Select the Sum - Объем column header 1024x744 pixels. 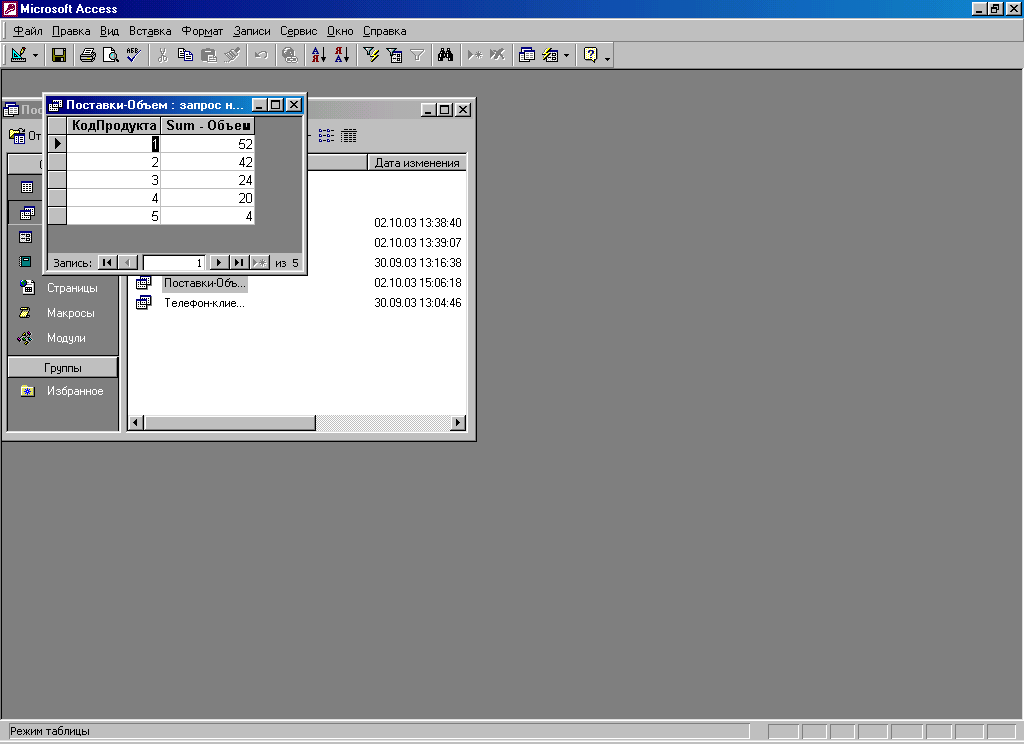coord(208,125)
